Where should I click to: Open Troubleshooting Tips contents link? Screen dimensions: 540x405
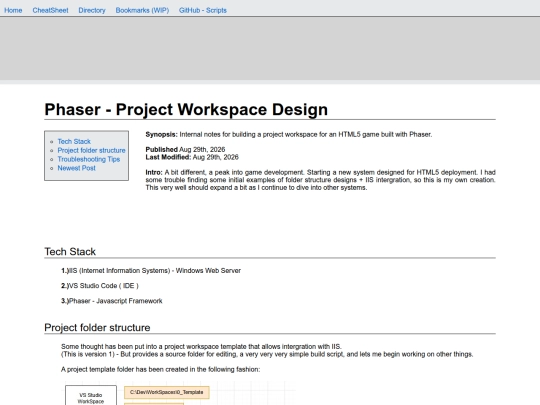(x=89, y=159)
